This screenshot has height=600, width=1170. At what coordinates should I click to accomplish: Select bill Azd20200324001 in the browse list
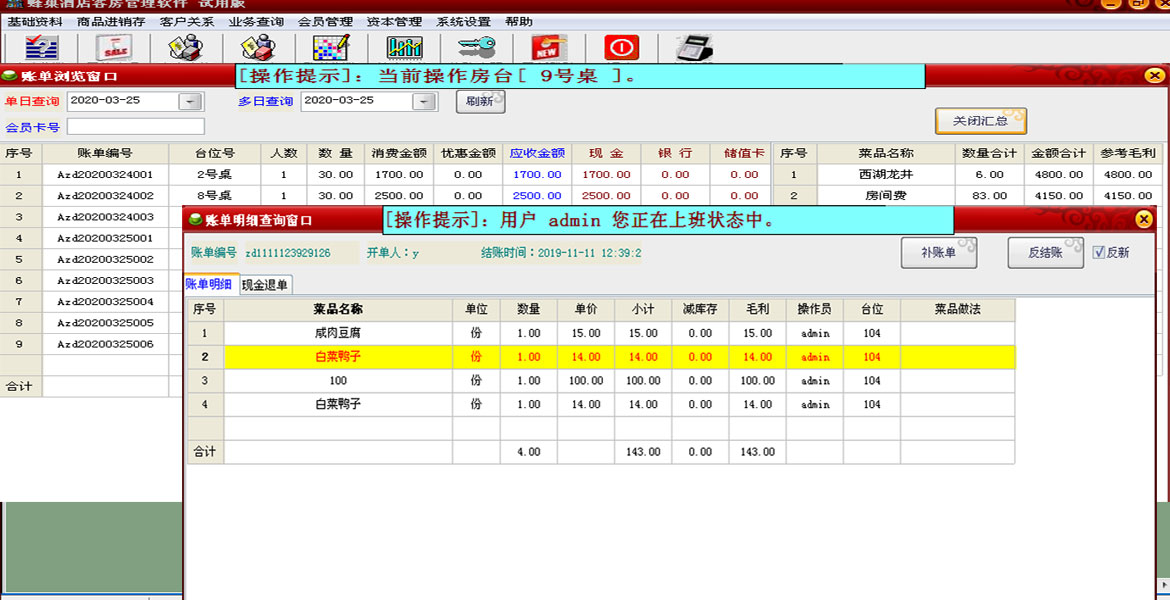click(x=105, y=175)
